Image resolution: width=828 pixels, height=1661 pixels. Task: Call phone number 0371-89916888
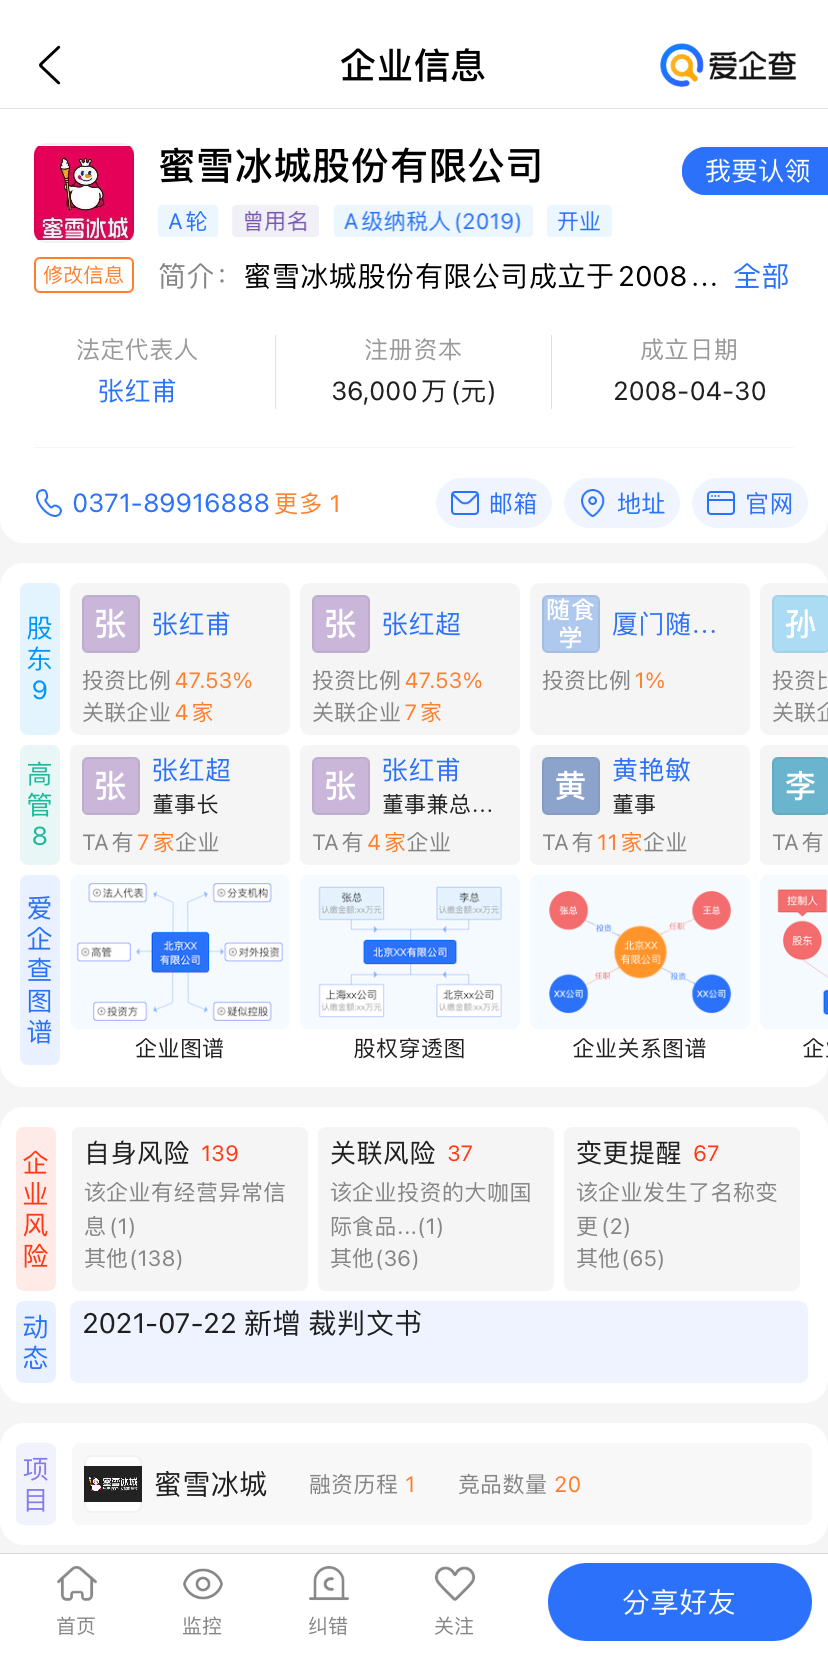click(x=170, y=503)
